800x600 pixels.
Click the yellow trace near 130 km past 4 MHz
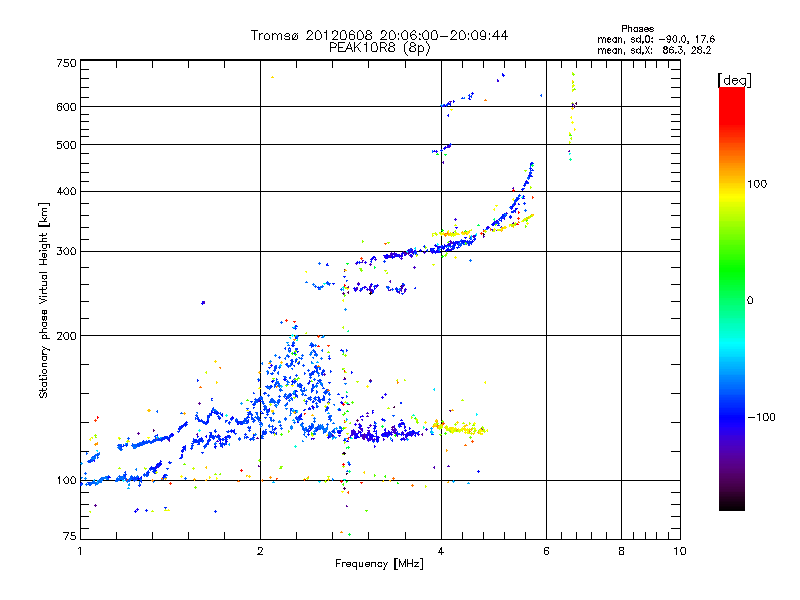pyautogui.click(x=459, y=428)
